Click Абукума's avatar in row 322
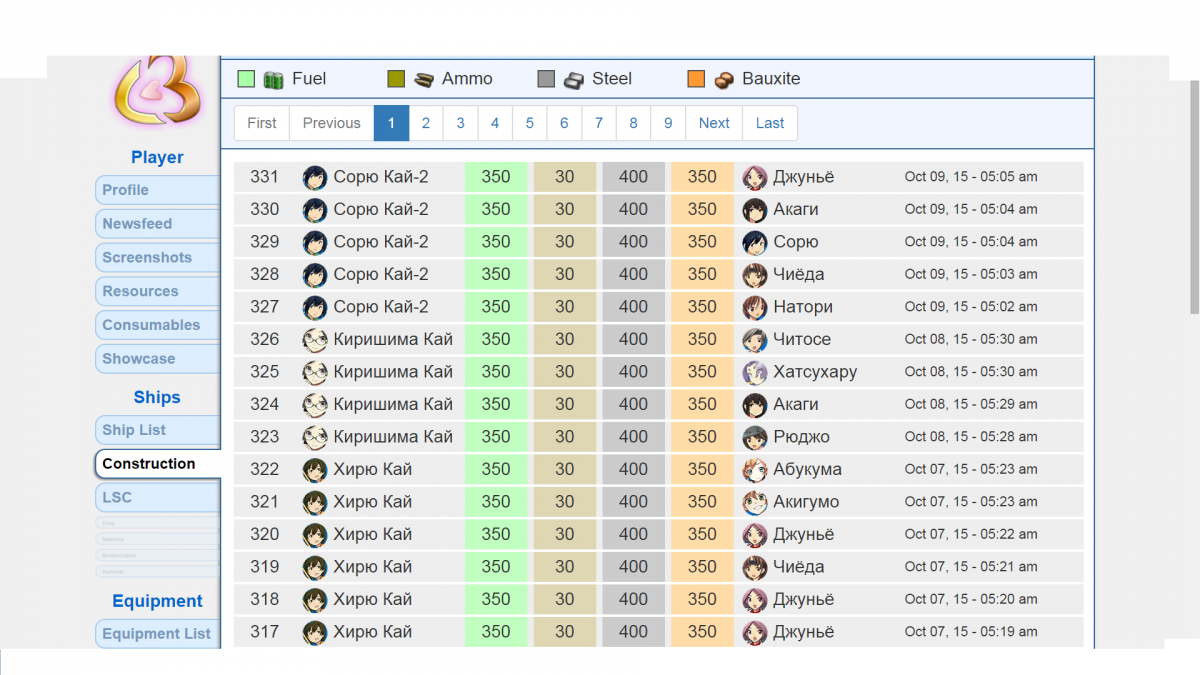The height and width of the screenshot is (675, 1200). (x=755, y=469)
